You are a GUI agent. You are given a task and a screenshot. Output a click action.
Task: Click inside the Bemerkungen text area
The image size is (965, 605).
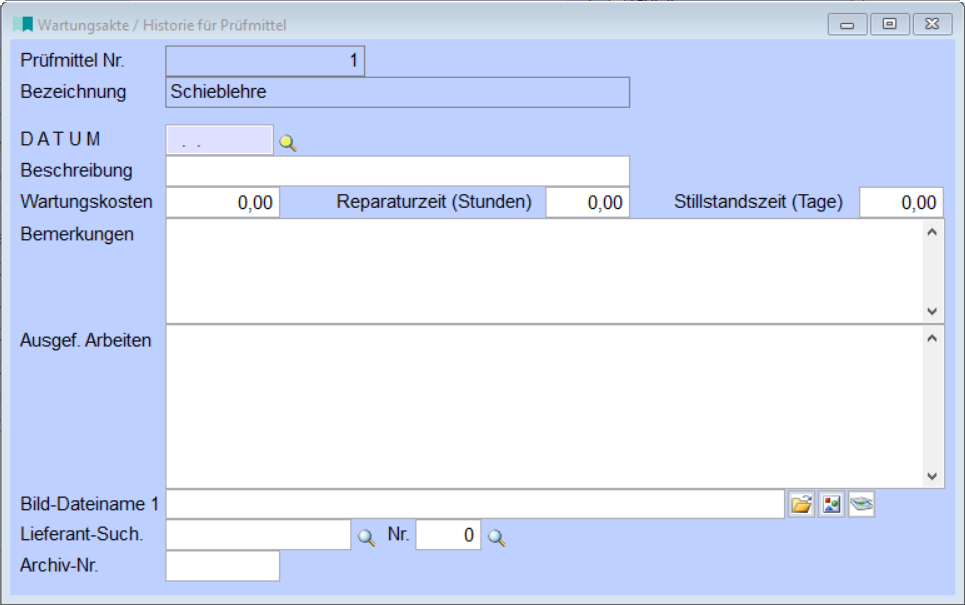point(543,270)
